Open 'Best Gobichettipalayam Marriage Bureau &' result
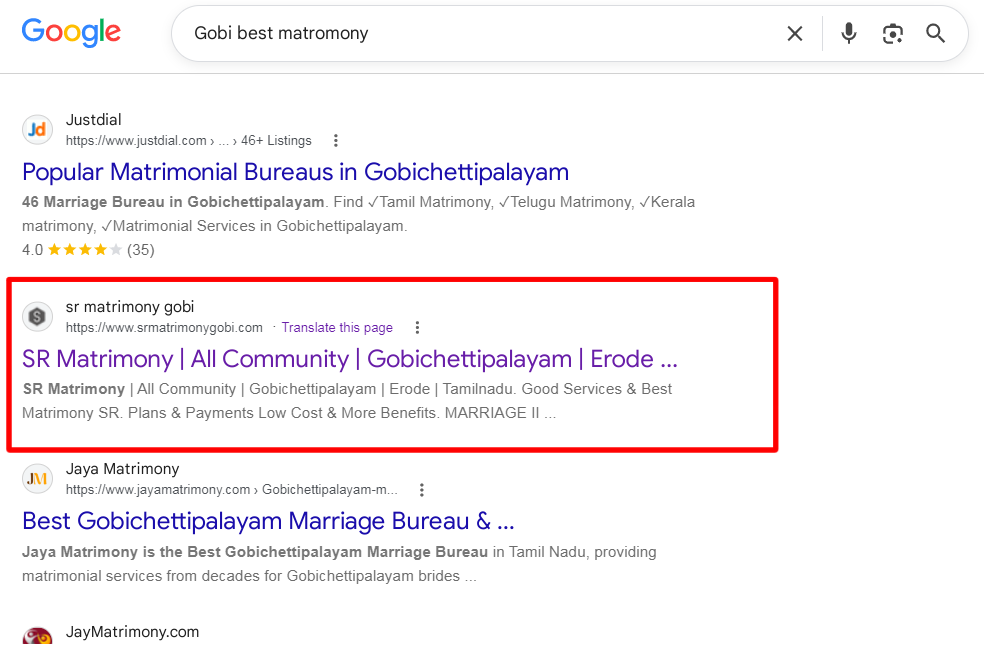Viewport: 984px width, 650px height. point(268,521)
